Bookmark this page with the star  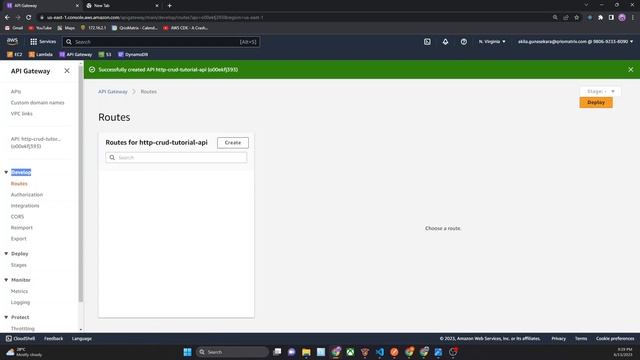[x=576, y=18]
